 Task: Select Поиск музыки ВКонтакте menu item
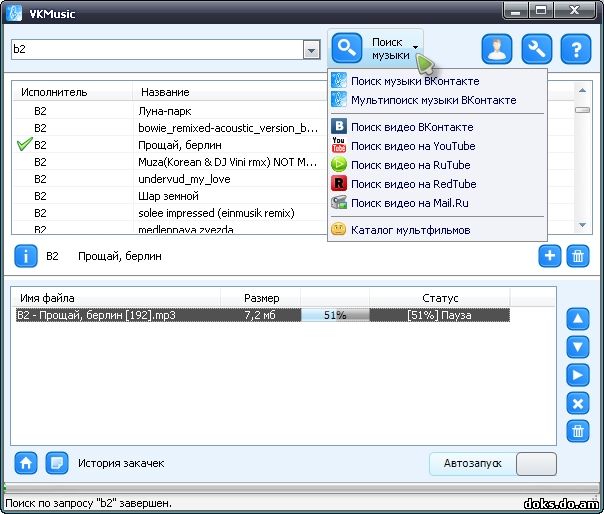point(437,81)
